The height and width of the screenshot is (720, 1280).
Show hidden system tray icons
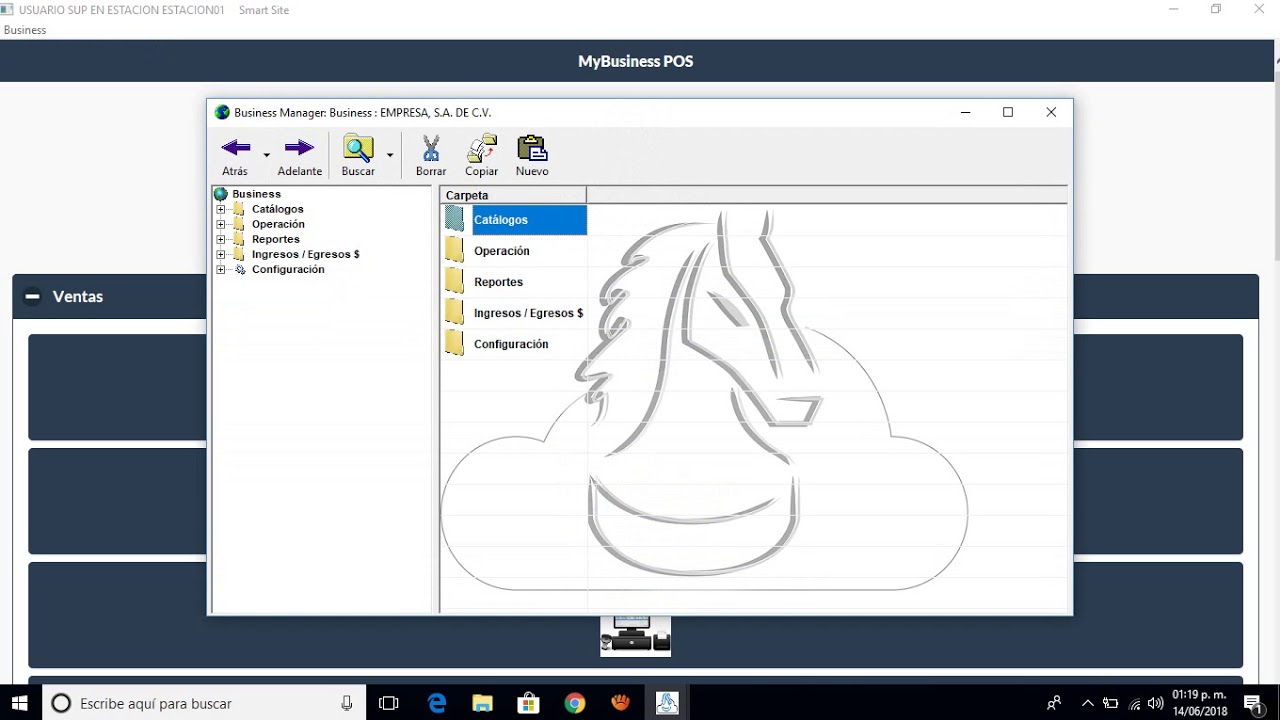click(1088, 703)
